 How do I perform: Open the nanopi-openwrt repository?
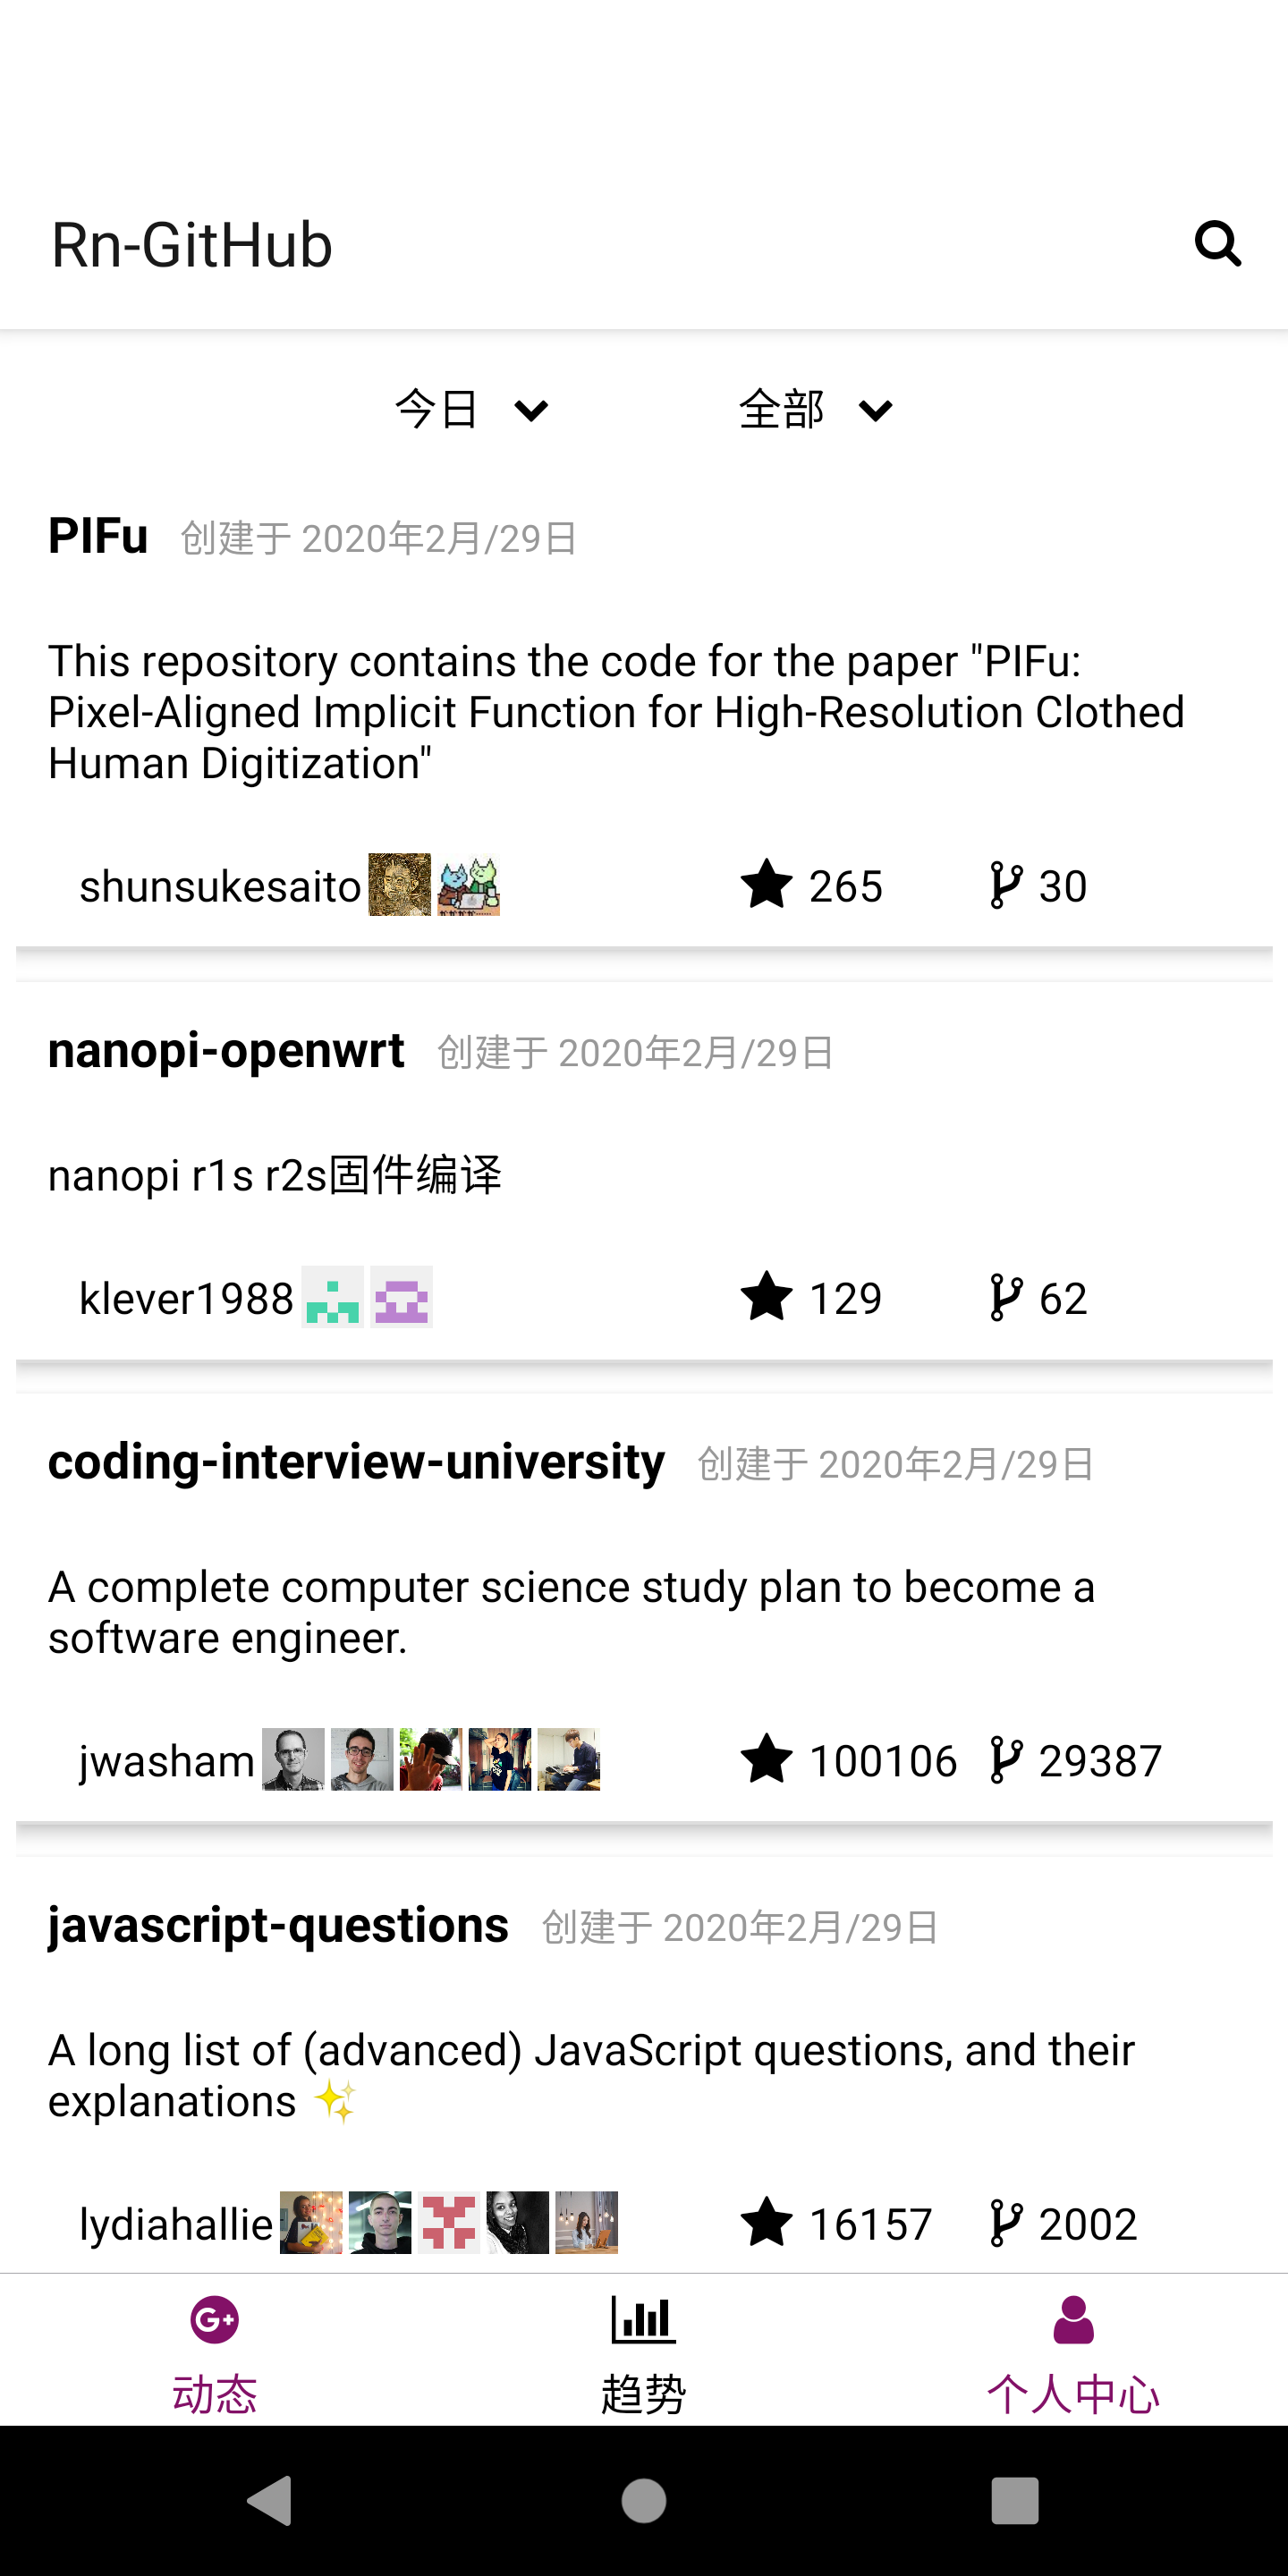coord(226,1051)
